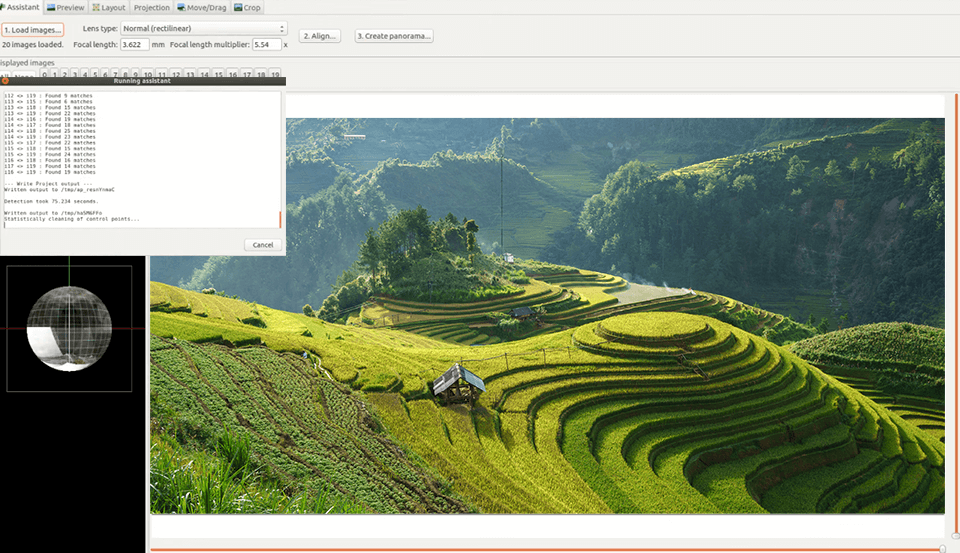The image size is (960, 553).
Task: Select the Move/Drag tab
Action: 202,7
